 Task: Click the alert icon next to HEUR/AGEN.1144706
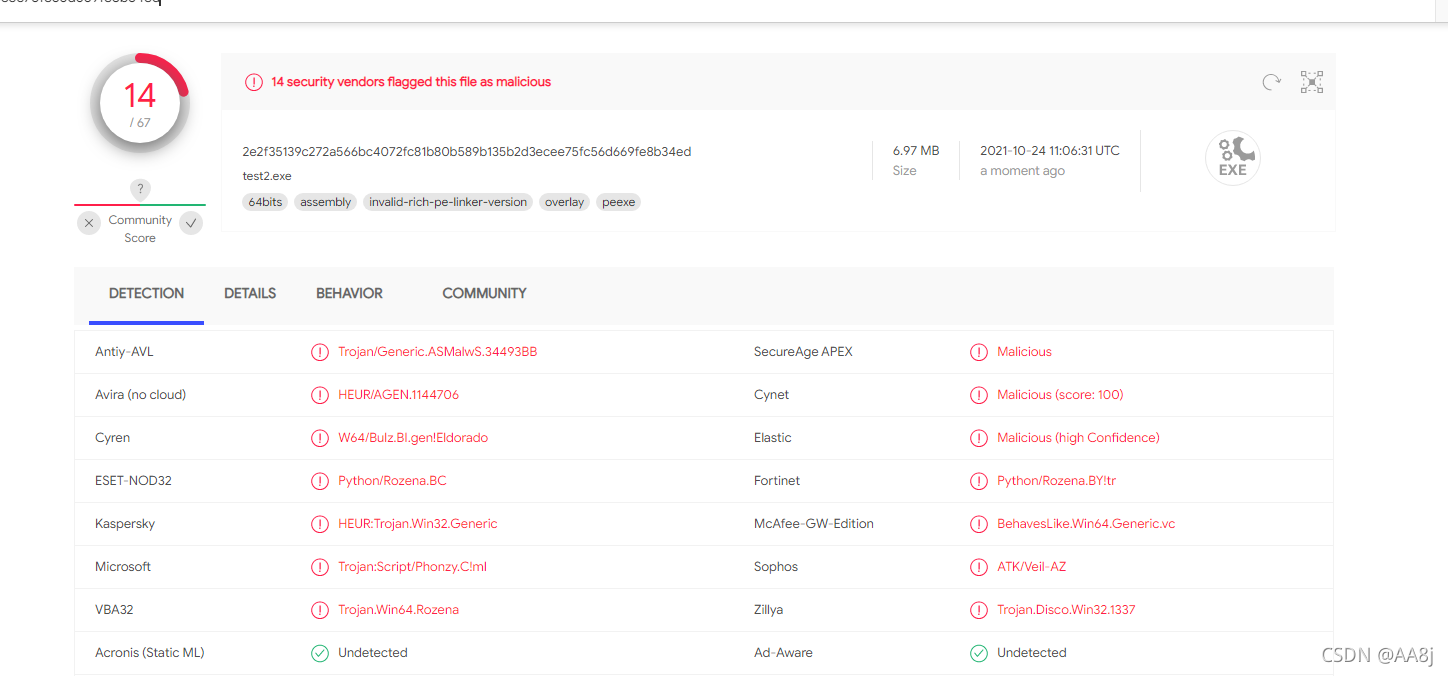(320, 395)
